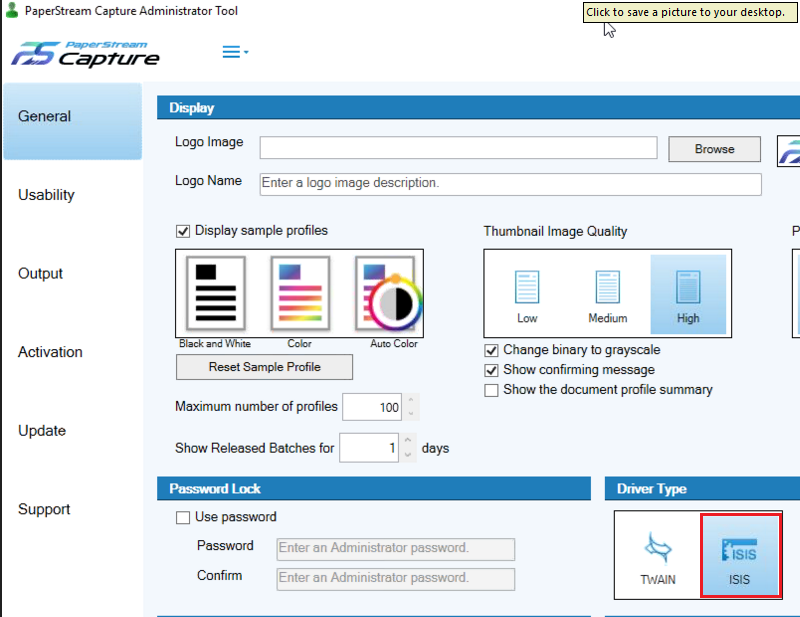Screen dimensions: 800x617
Task: Select the ISIS driver type
Action: click(740, 556)
